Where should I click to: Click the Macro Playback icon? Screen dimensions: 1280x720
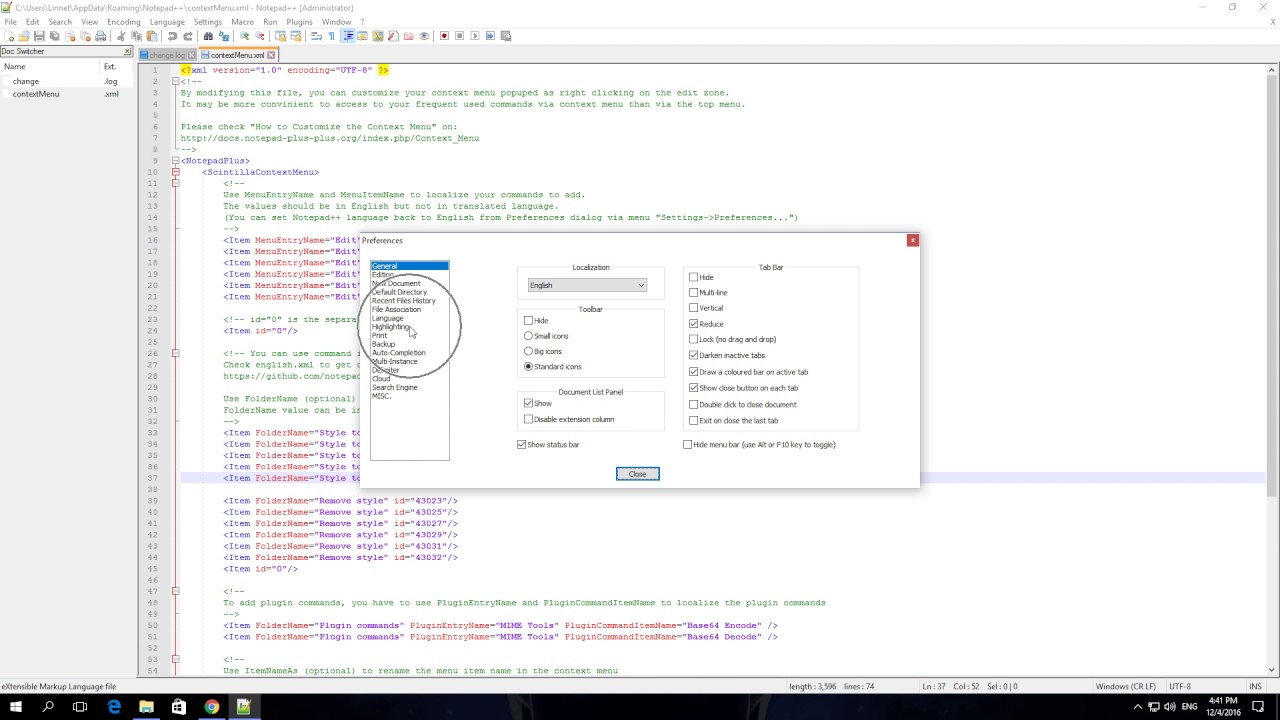[x=475, y=36]
